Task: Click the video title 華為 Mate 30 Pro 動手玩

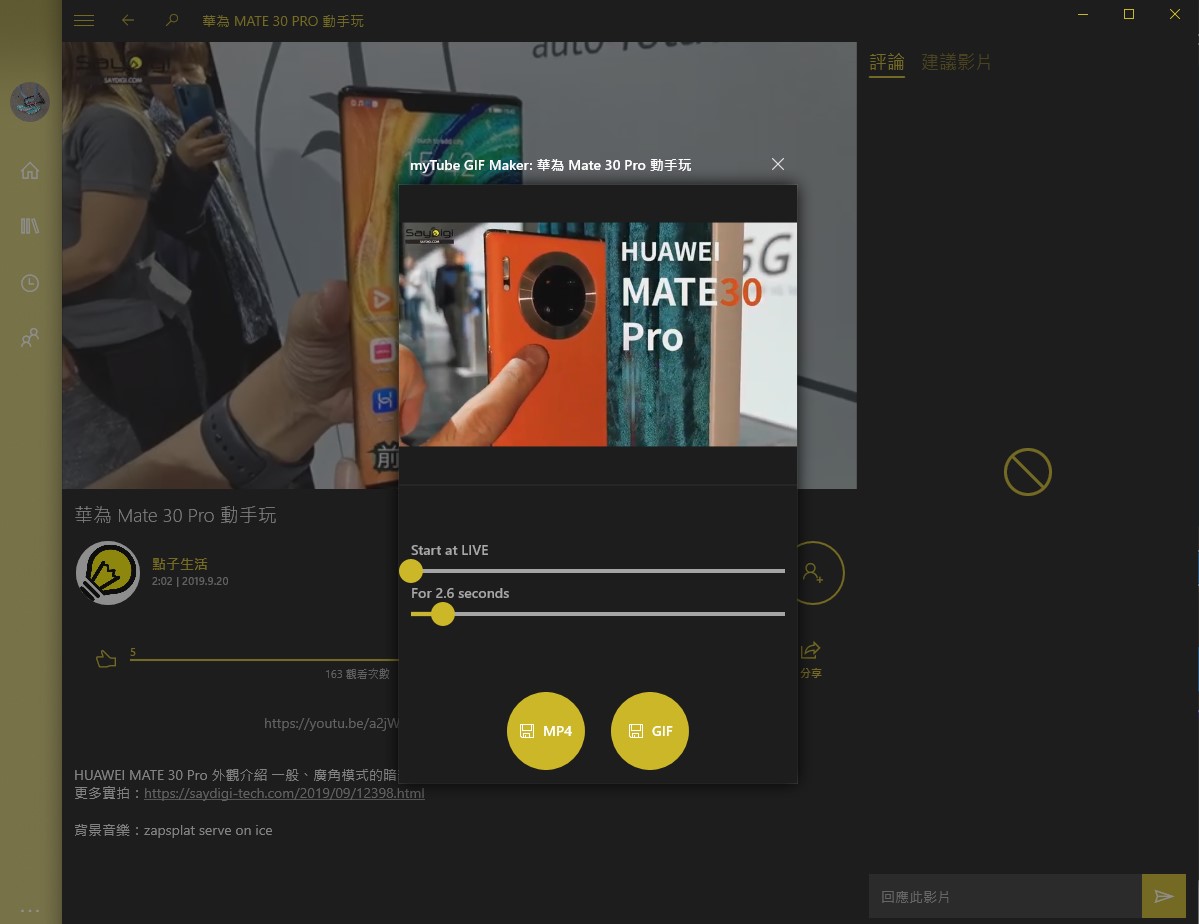Action: click(175, 515)
